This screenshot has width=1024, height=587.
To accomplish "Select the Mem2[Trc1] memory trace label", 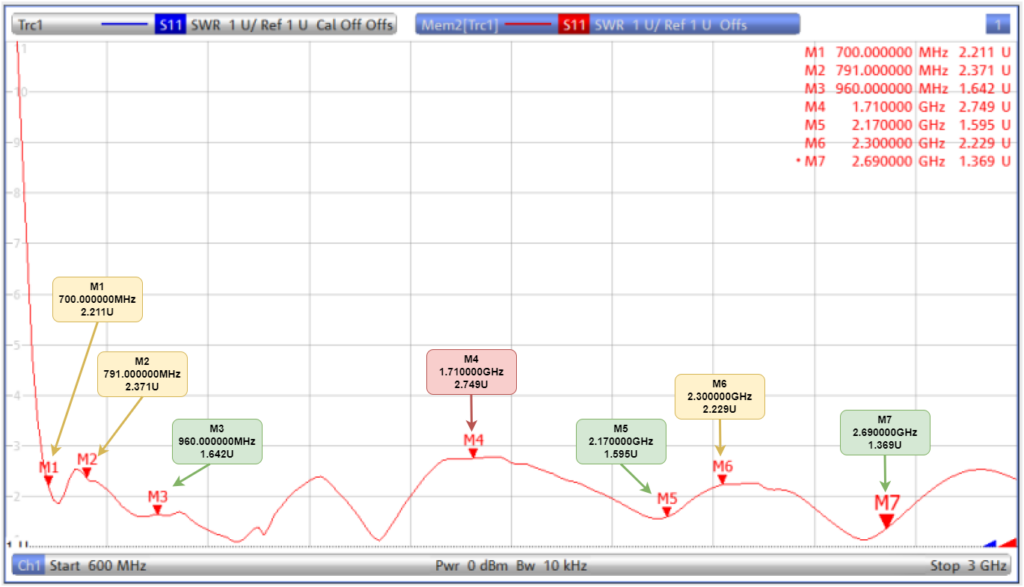I will pos(460,25).
